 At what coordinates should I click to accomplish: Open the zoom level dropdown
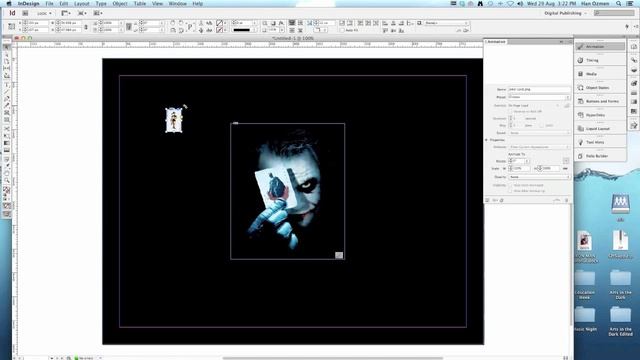coord(44,13)
